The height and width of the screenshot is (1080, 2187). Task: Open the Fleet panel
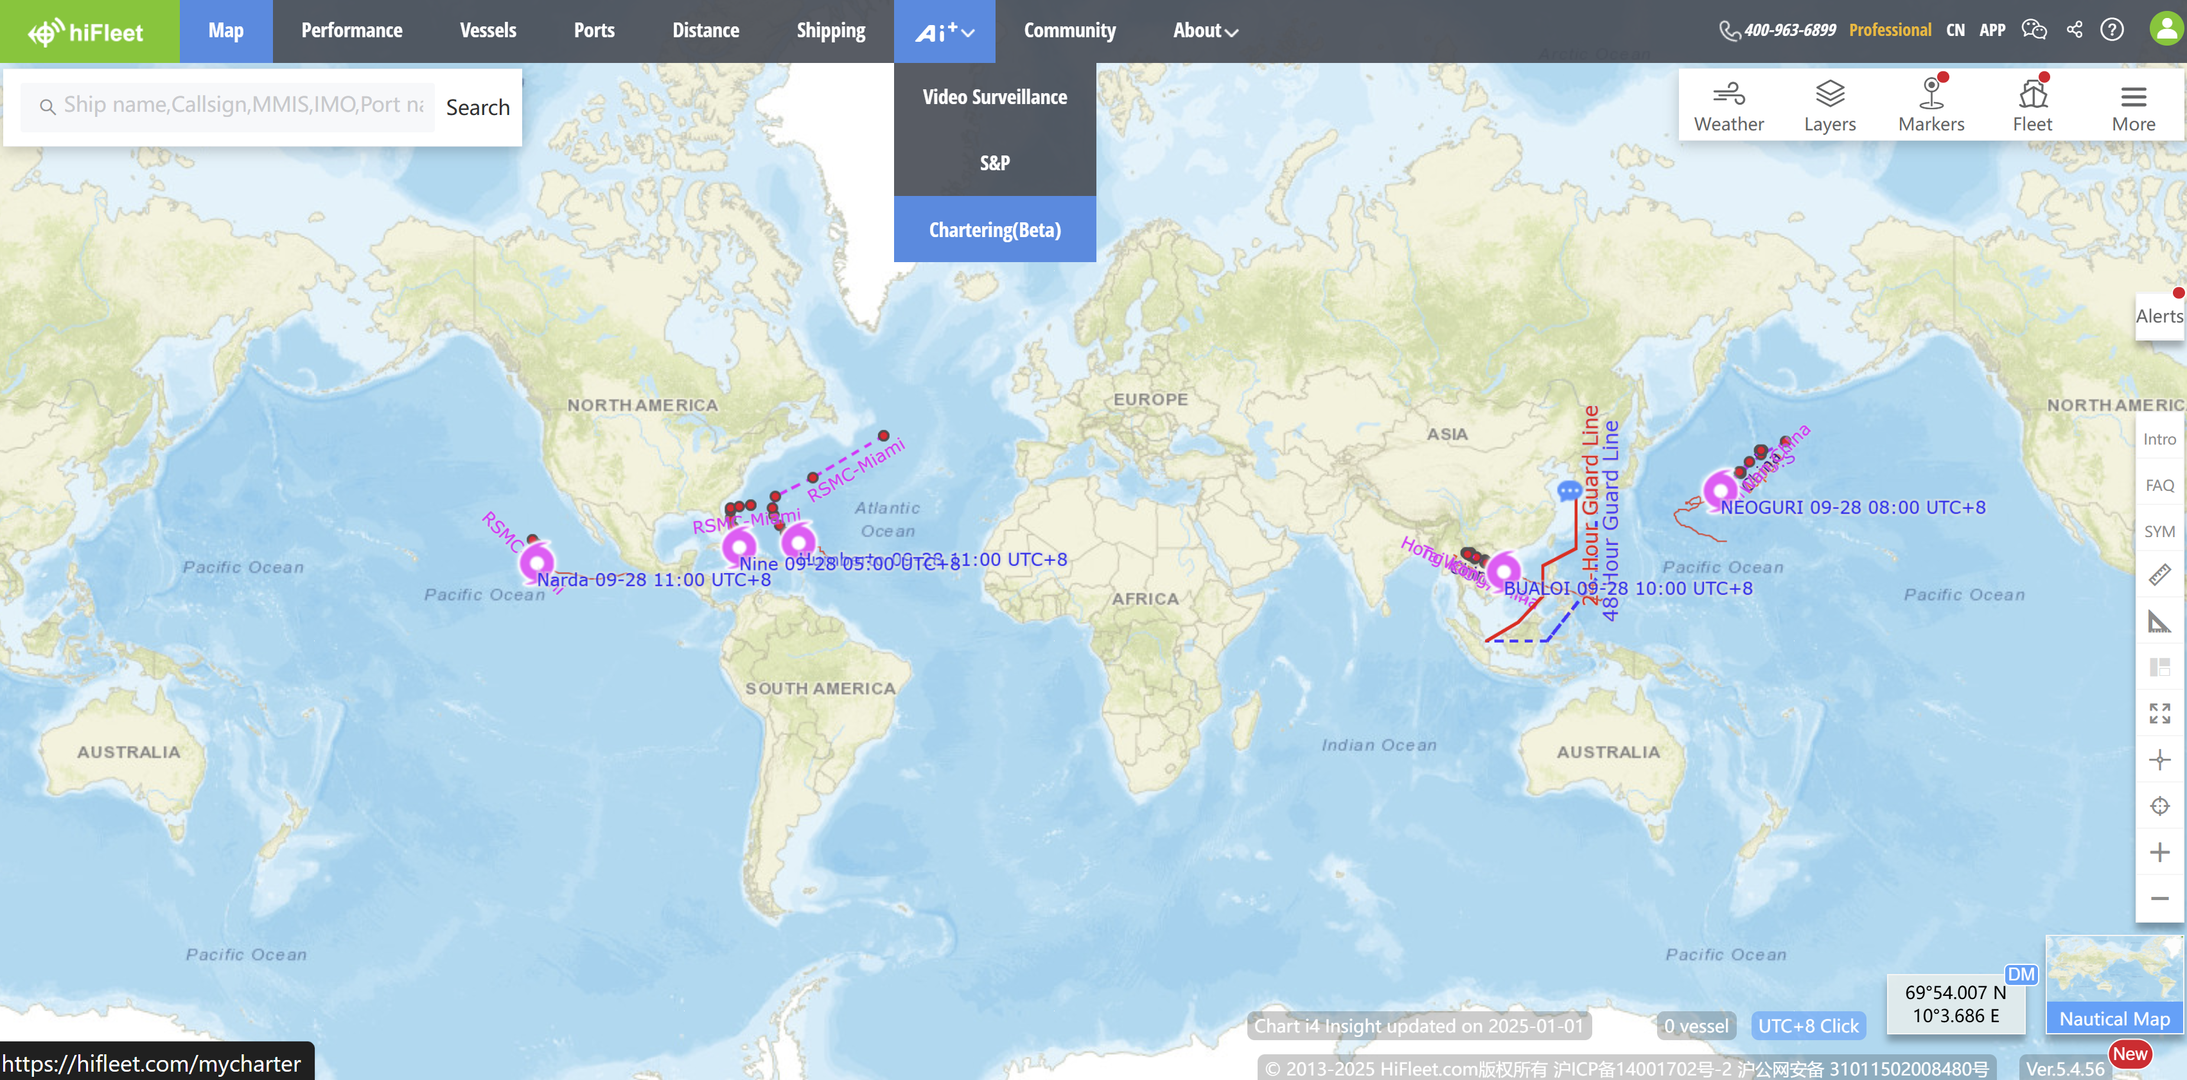(x=2031, y=105)
